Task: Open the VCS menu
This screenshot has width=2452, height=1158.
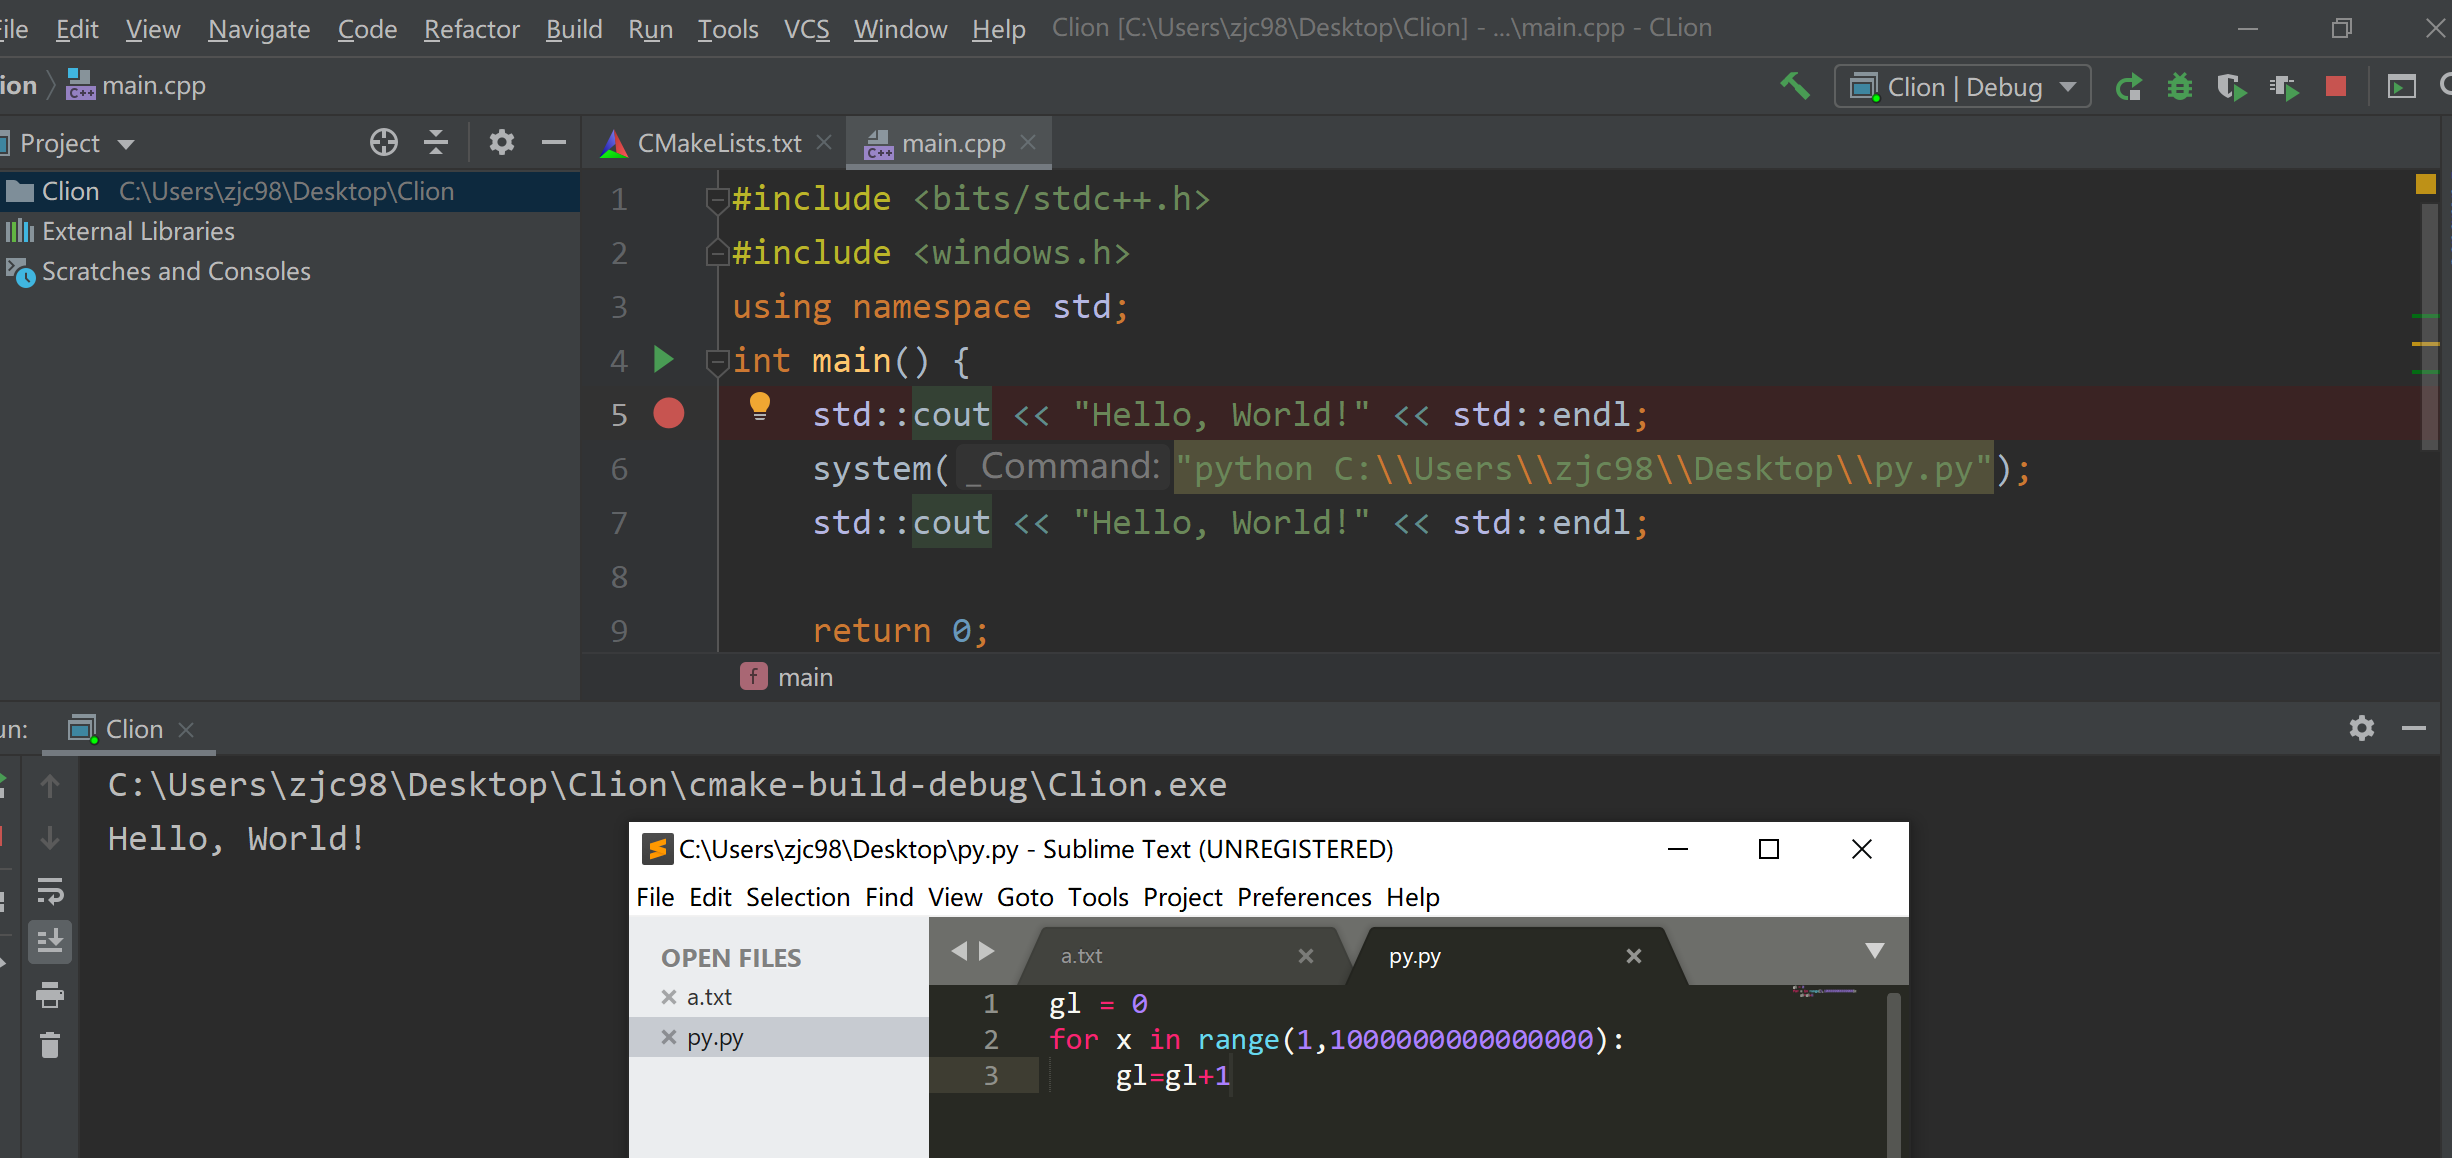Action: tap(807, 29)
